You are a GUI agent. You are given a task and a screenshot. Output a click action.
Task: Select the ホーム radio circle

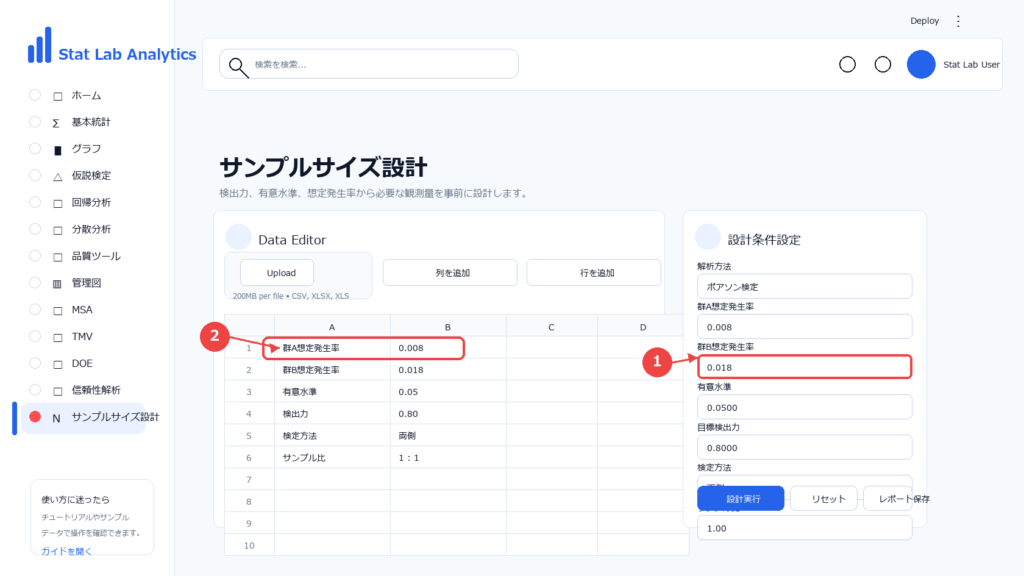pos(35,95)
